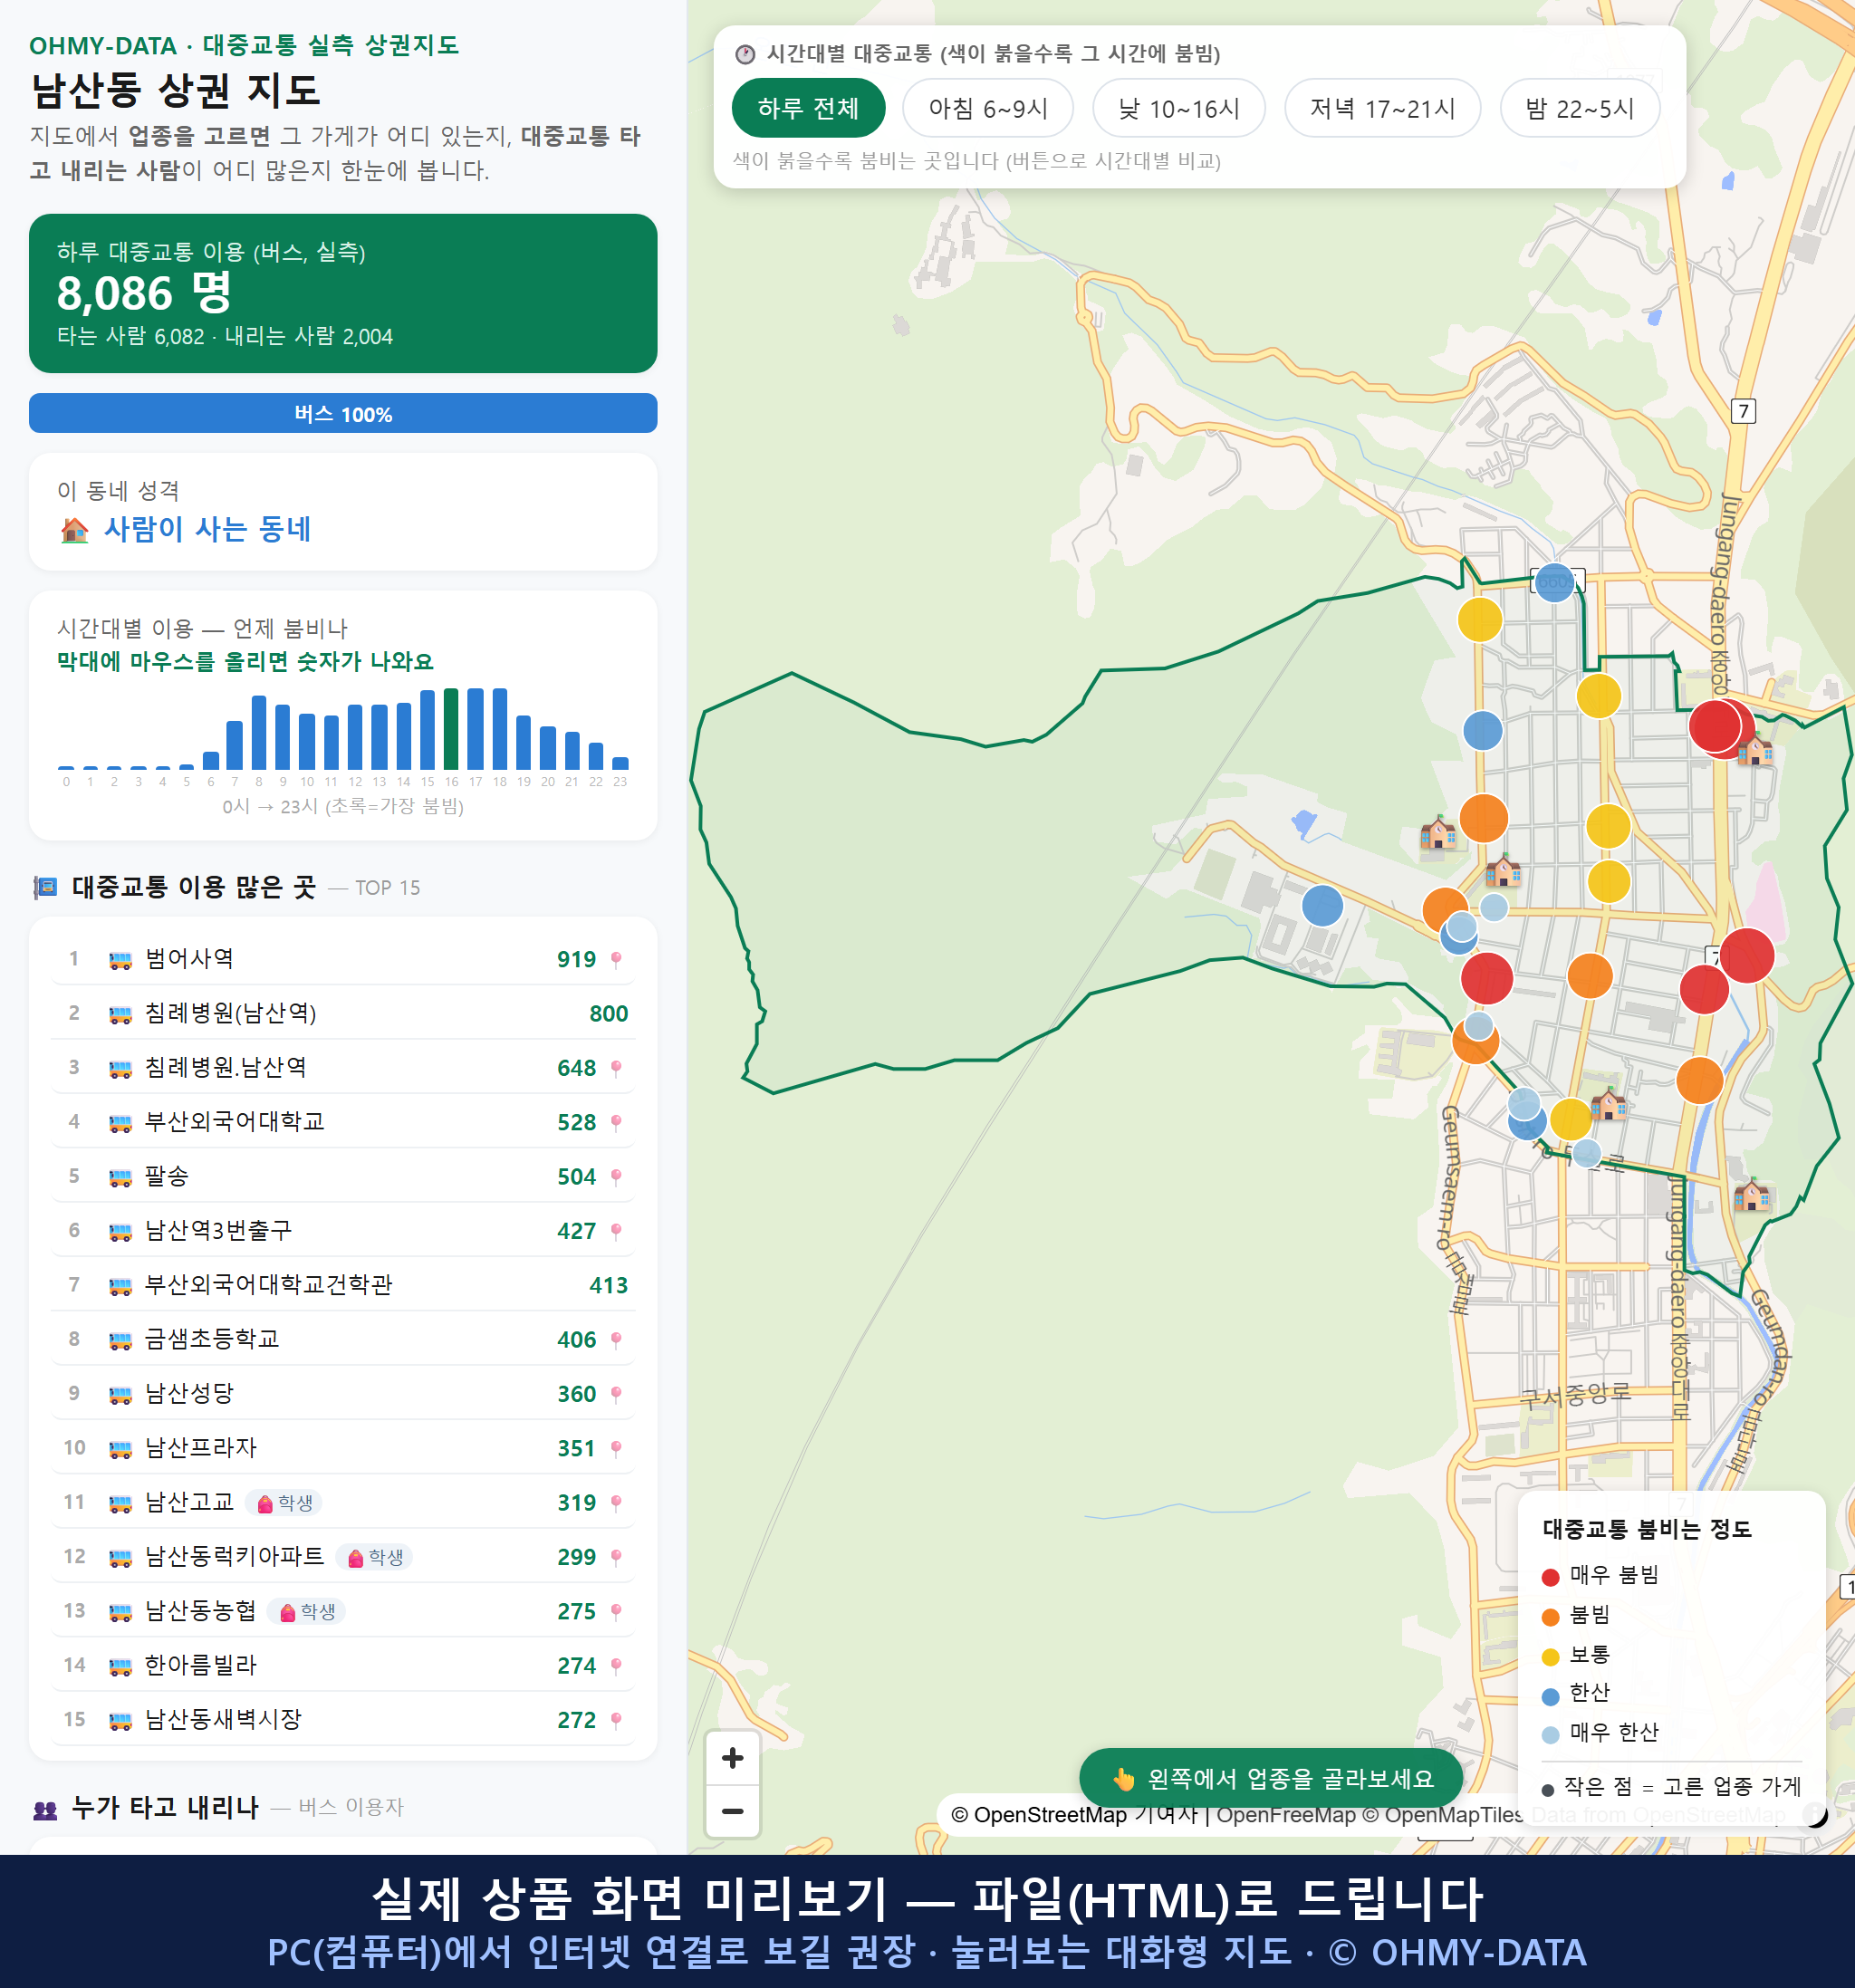Click the pin icon for 남산성당

pyautogui.click(x=616, y=1394)
